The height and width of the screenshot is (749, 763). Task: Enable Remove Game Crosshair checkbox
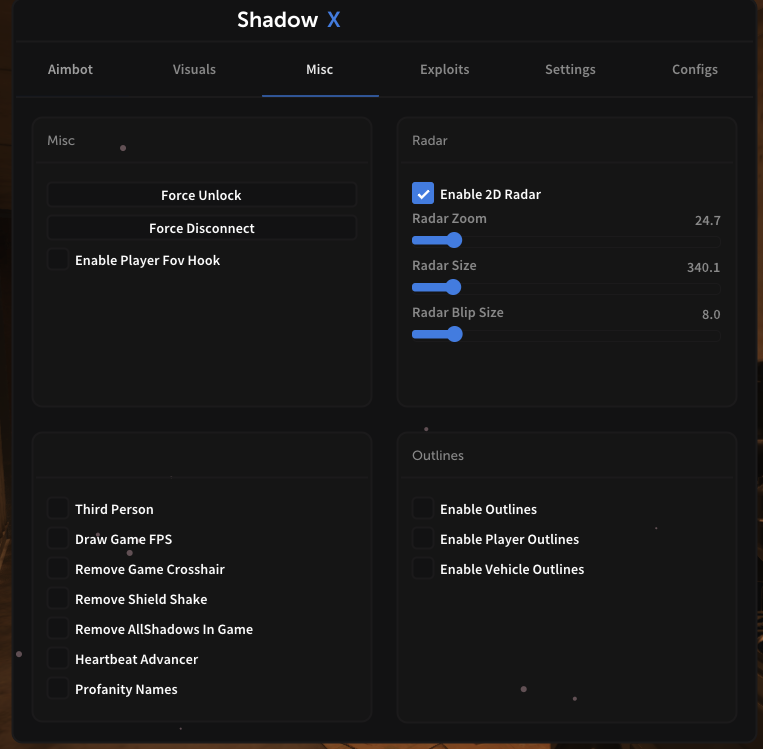coord(58,569)
